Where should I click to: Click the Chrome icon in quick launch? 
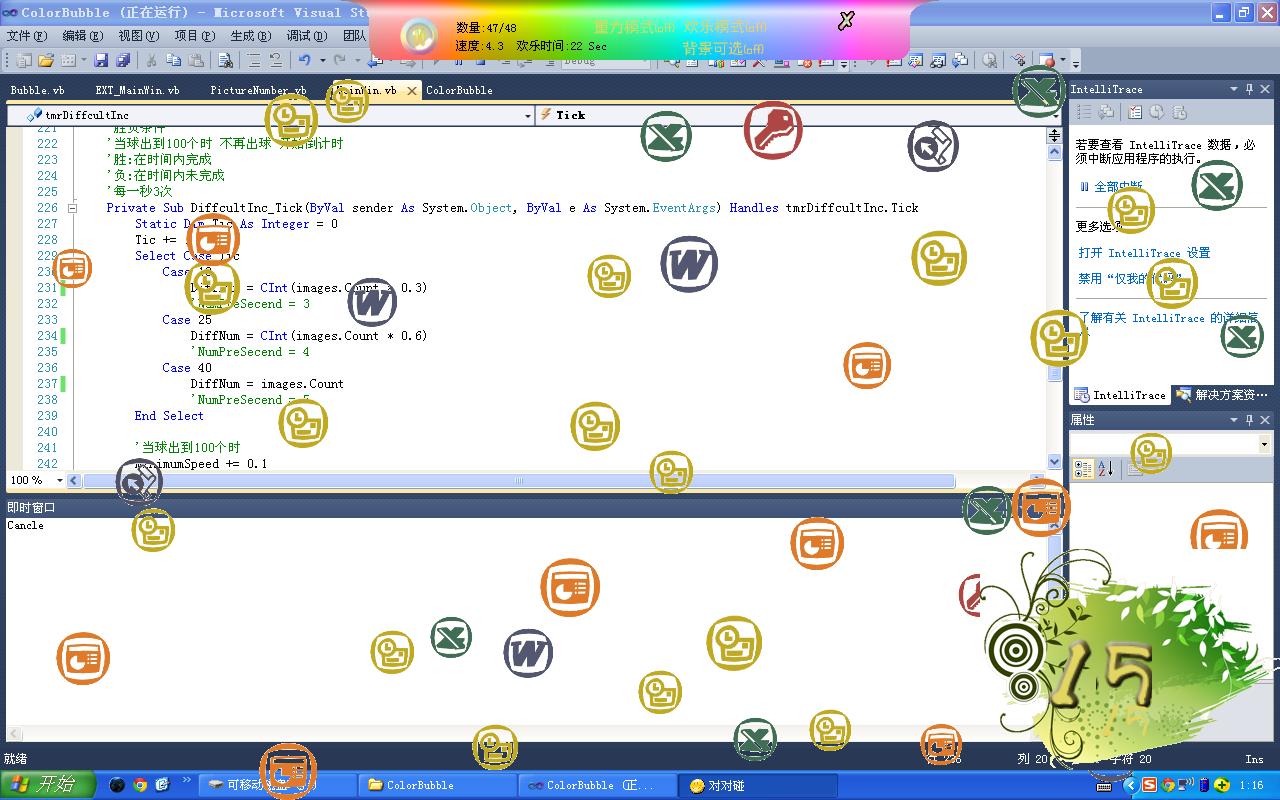click(140, 785)
